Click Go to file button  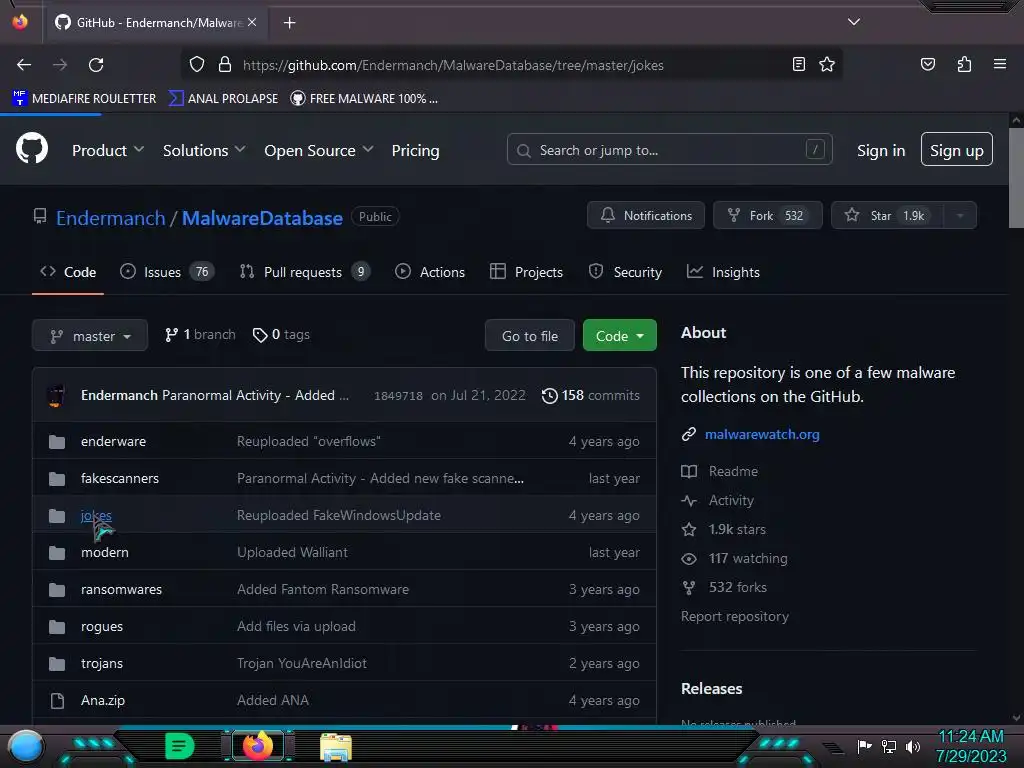[x=530, y=336]
